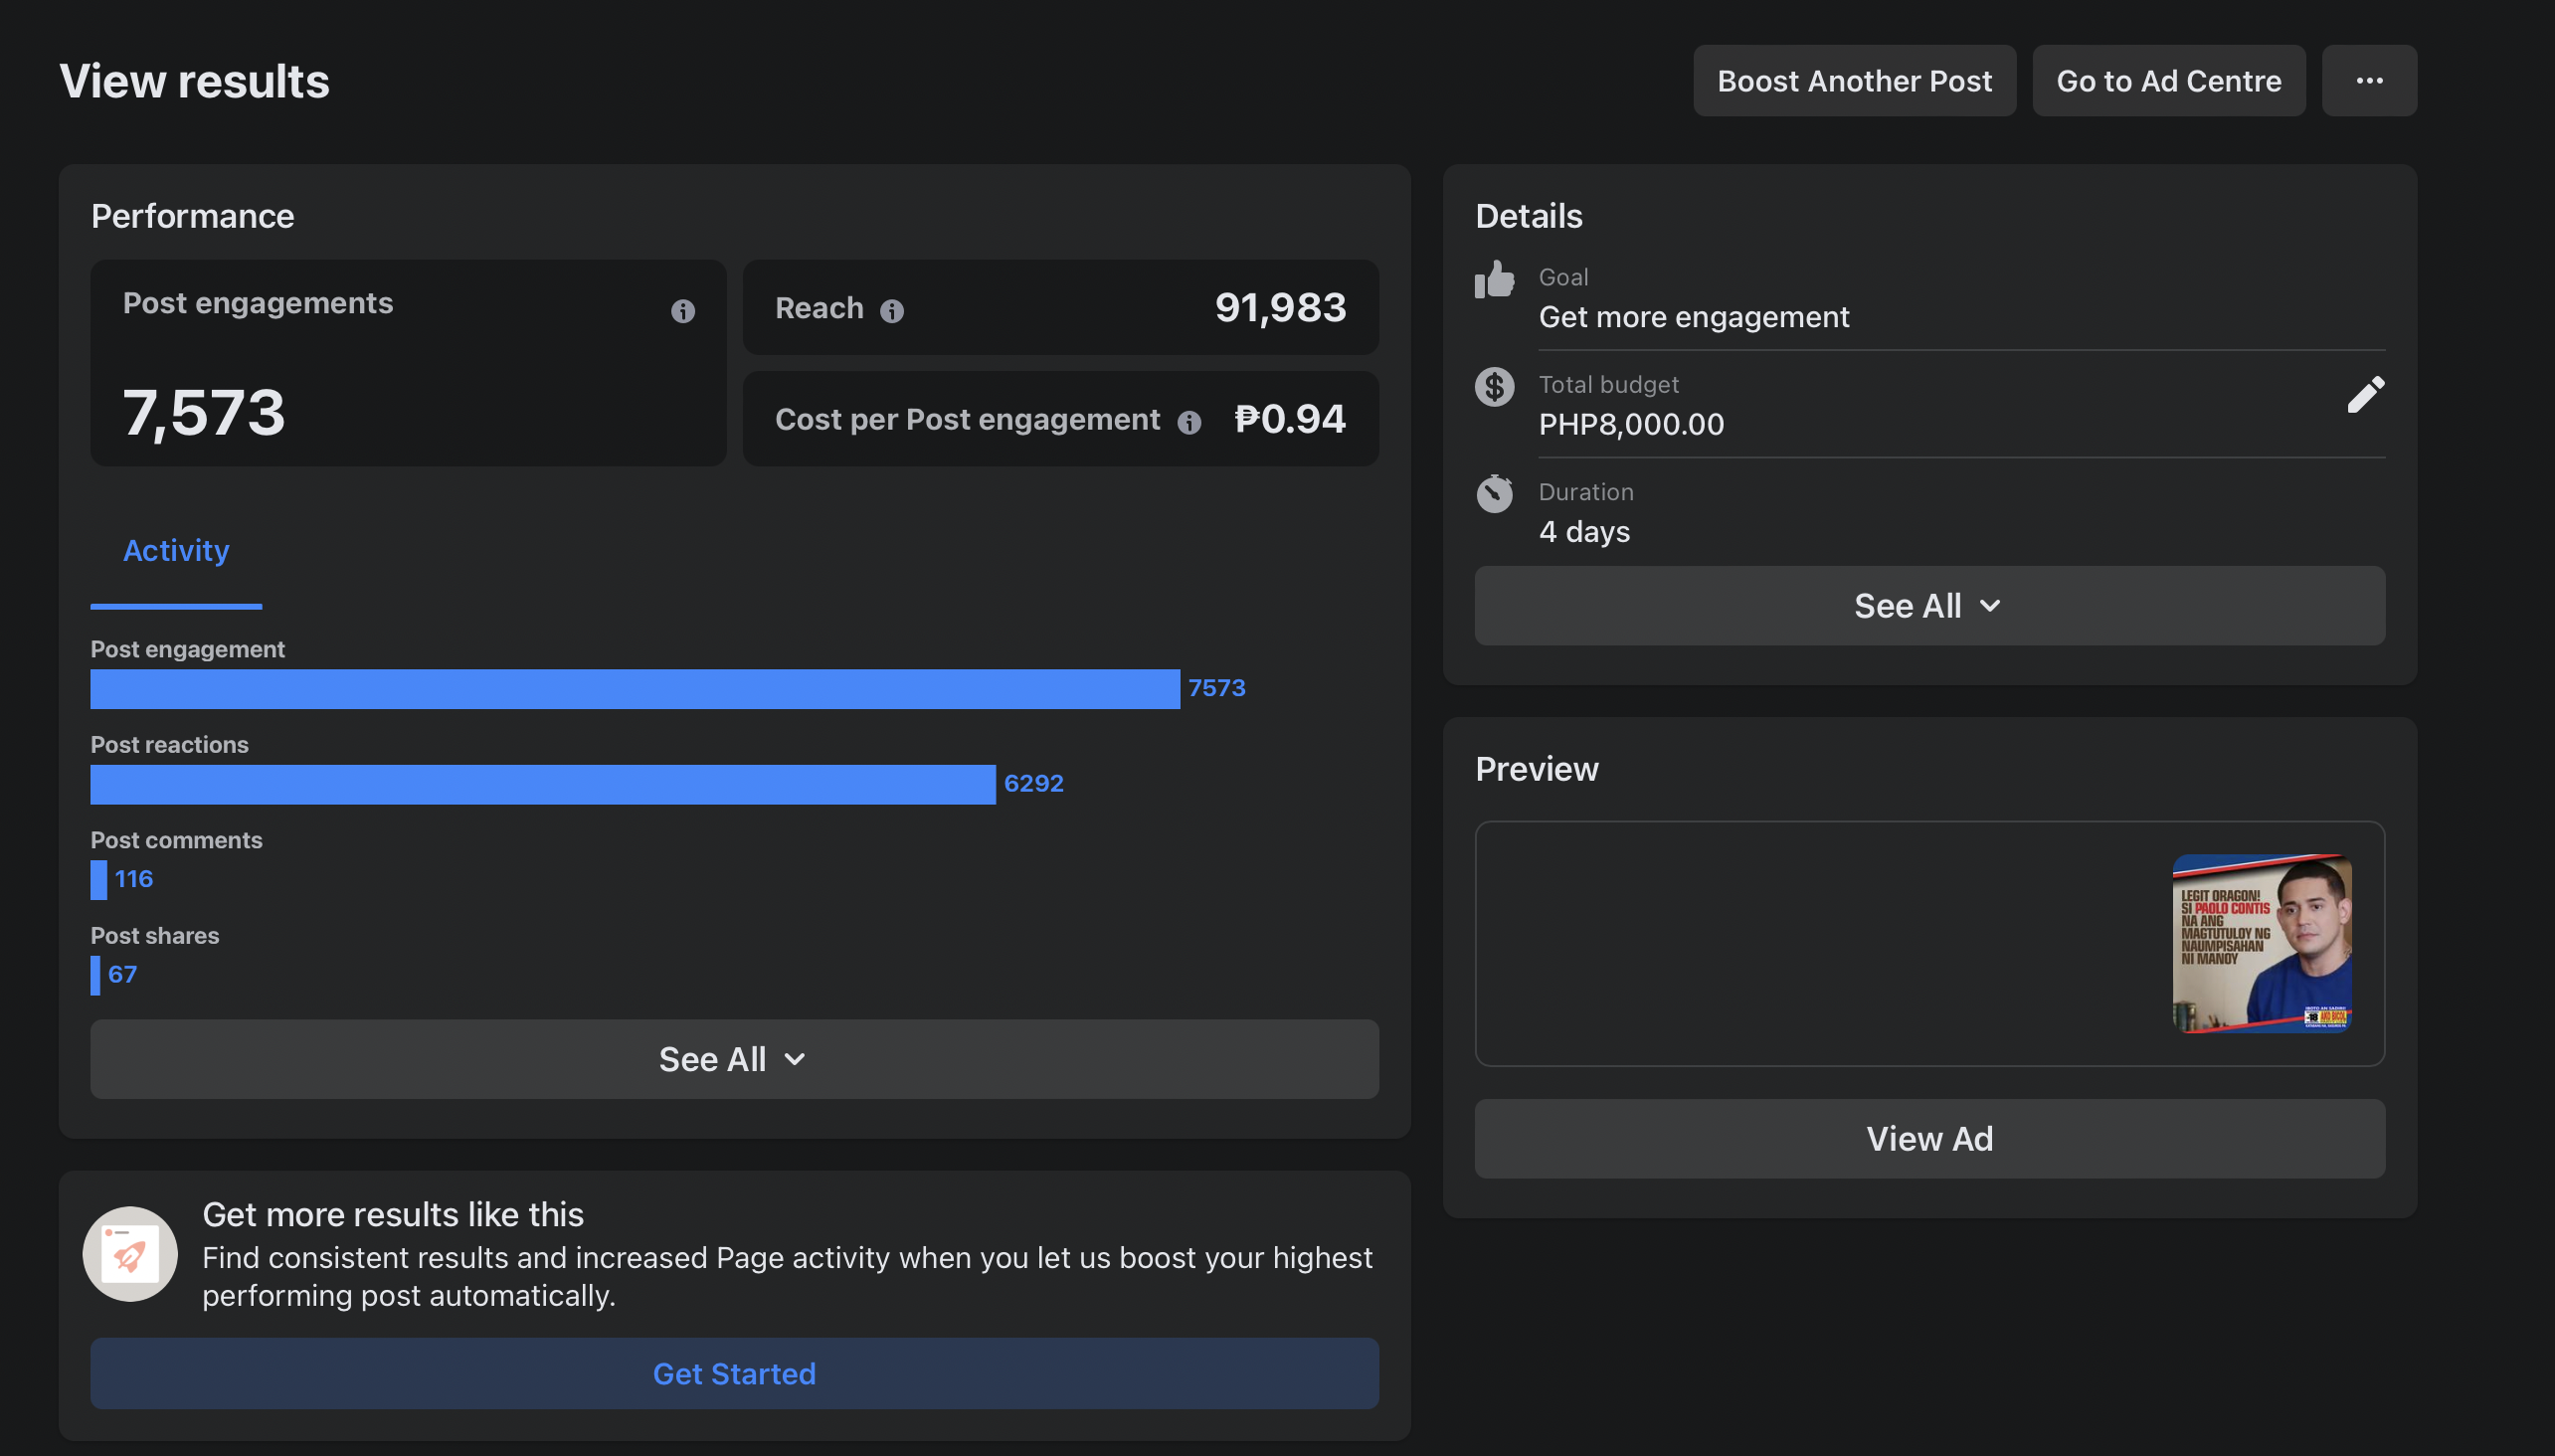Click the Post comments bar showing 116
2555x1456 pixels.
[x=99, y=880]
